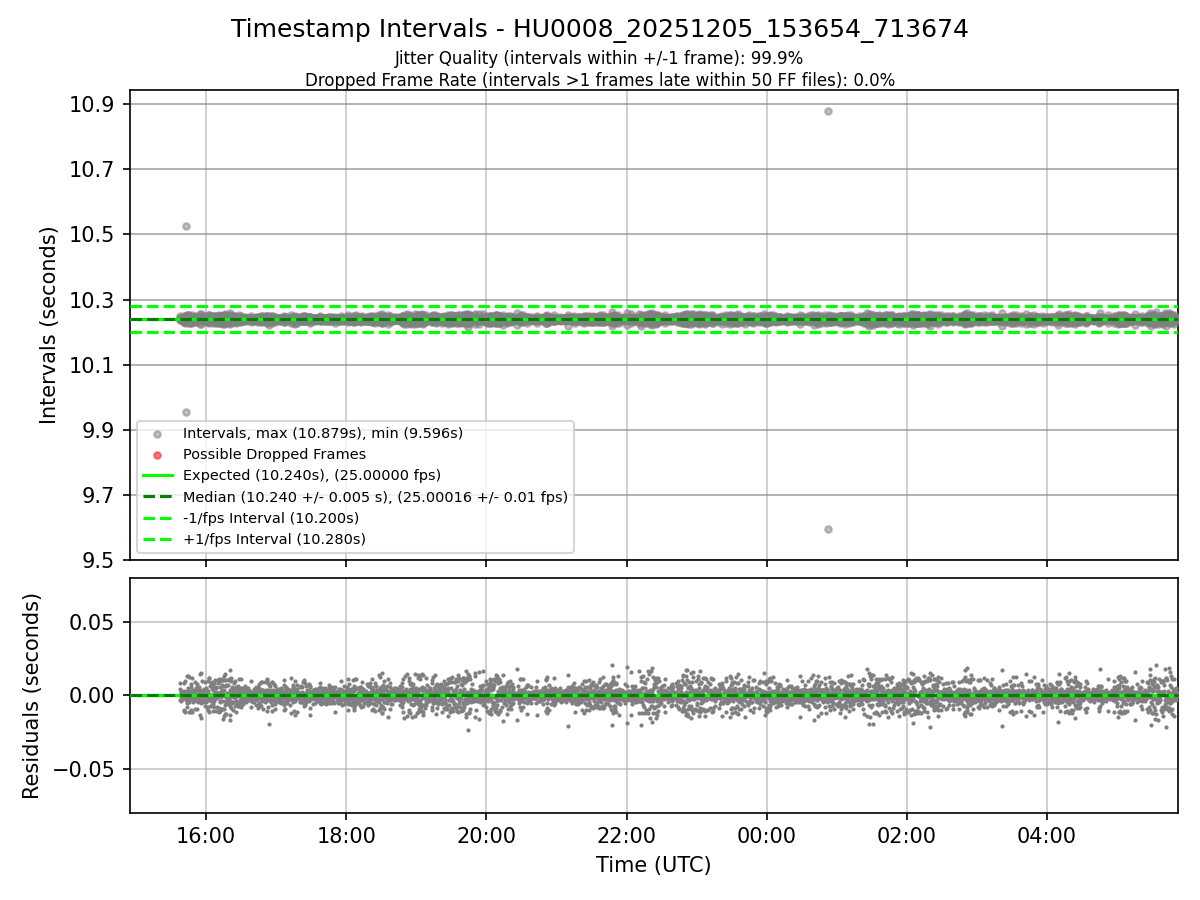Click the plot title 'Timestamp Intervals - HU0008_20251205_153654_713674'

point(599,29)
